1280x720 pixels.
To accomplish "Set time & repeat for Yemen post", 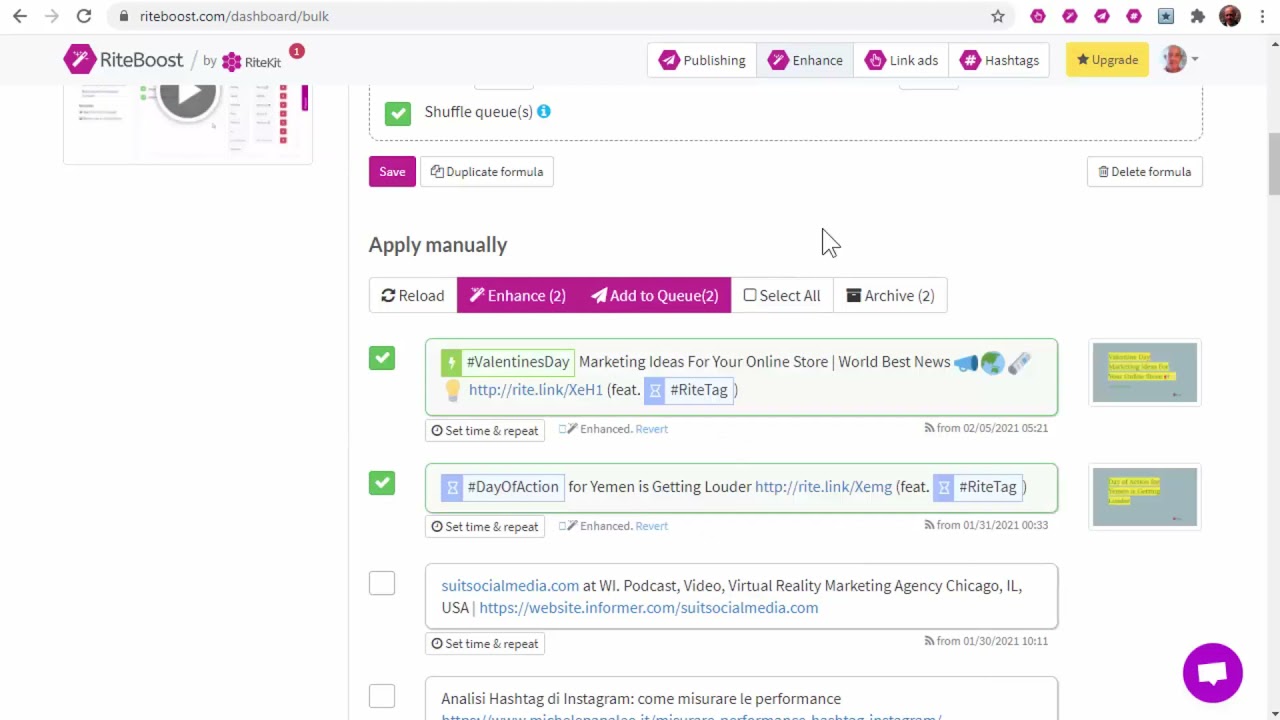I will point(485,526).
